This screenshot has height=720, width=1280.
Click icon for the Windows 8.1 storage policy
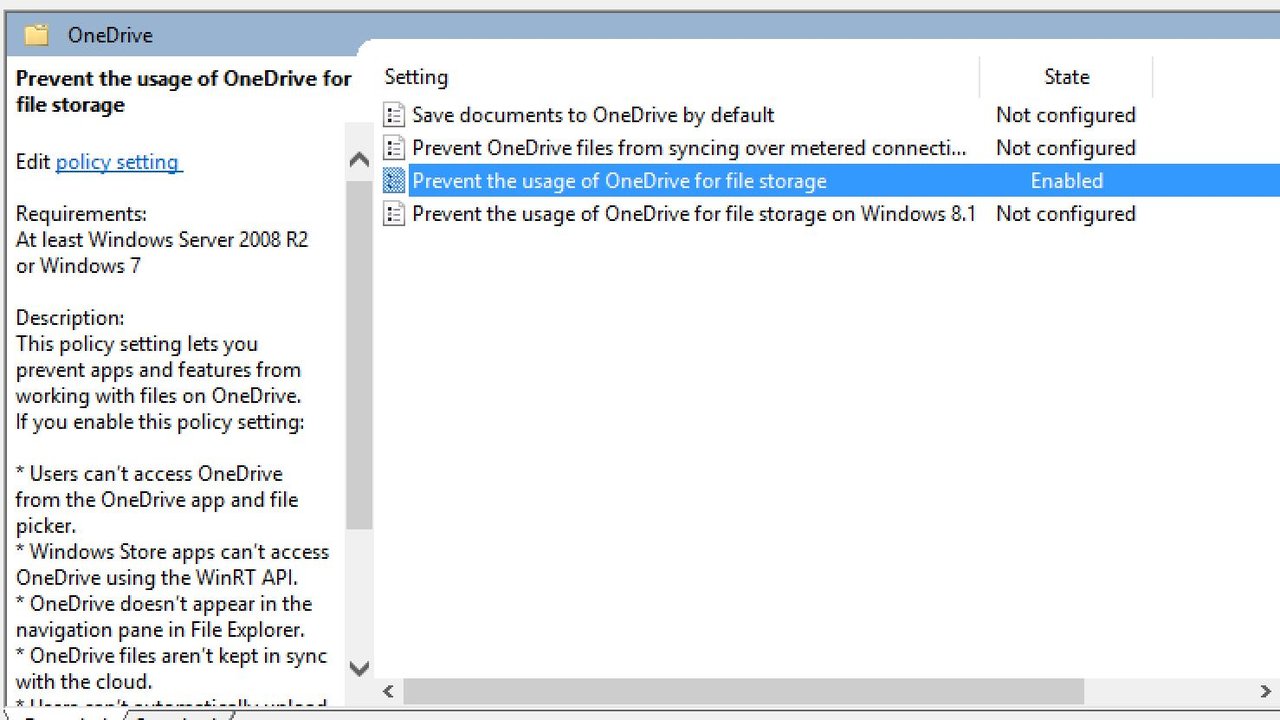pos(395,214)
